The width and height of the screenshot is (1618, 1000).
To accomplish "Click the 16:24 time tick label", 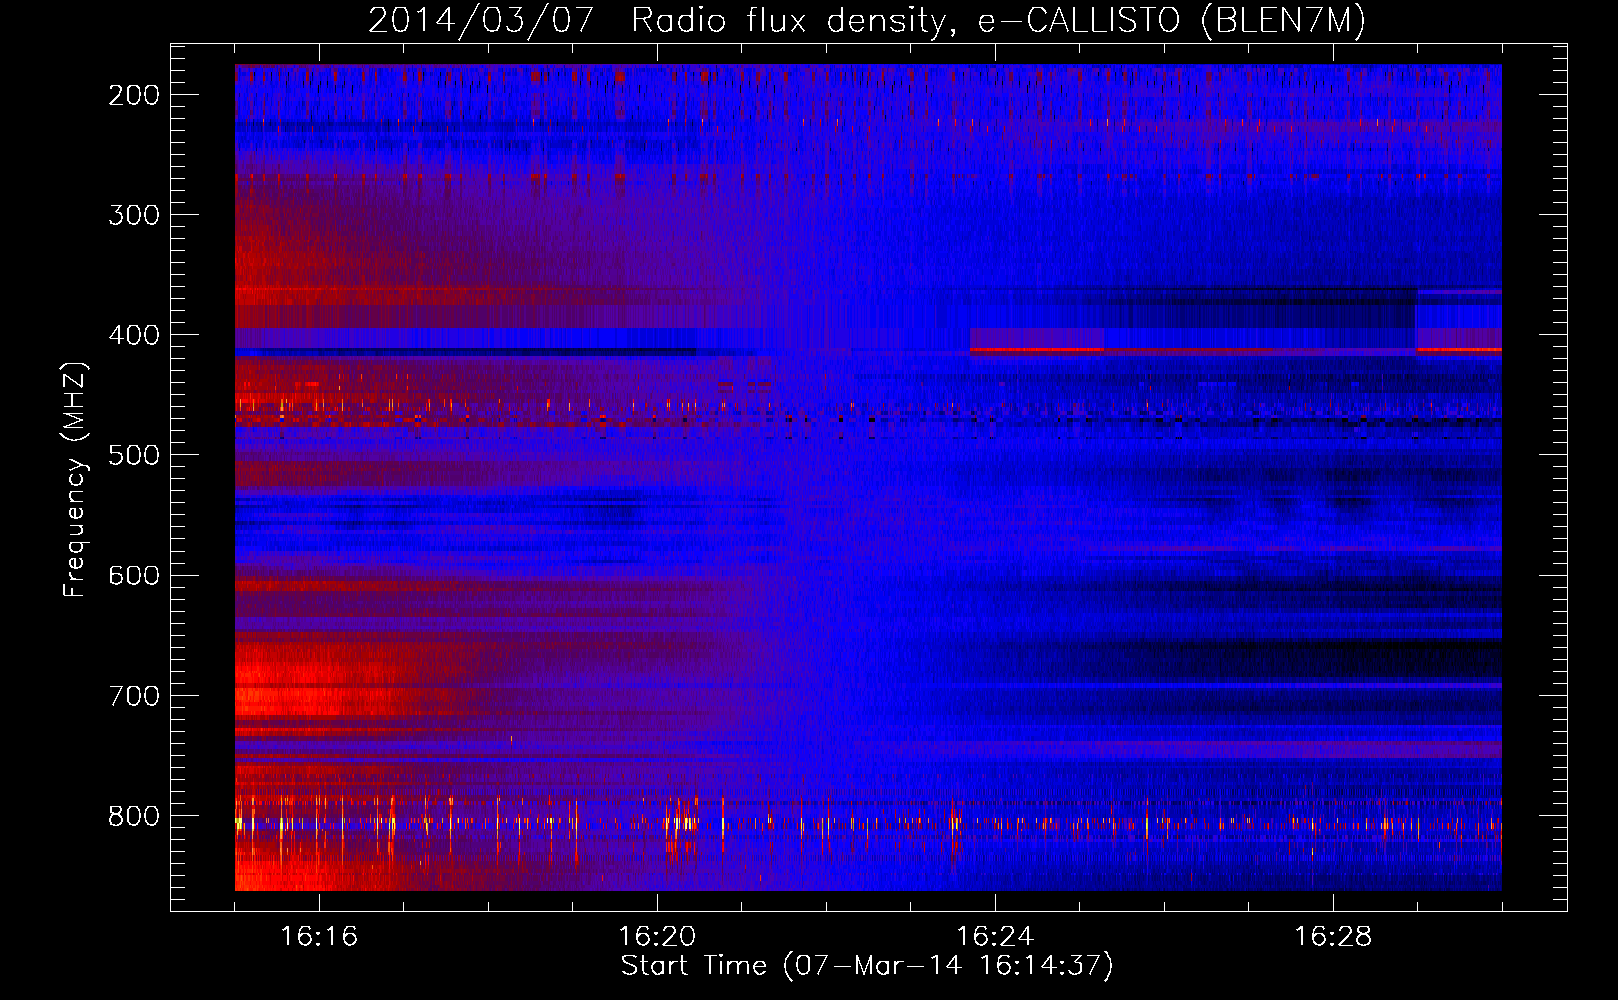I will [x=995, y=937].
